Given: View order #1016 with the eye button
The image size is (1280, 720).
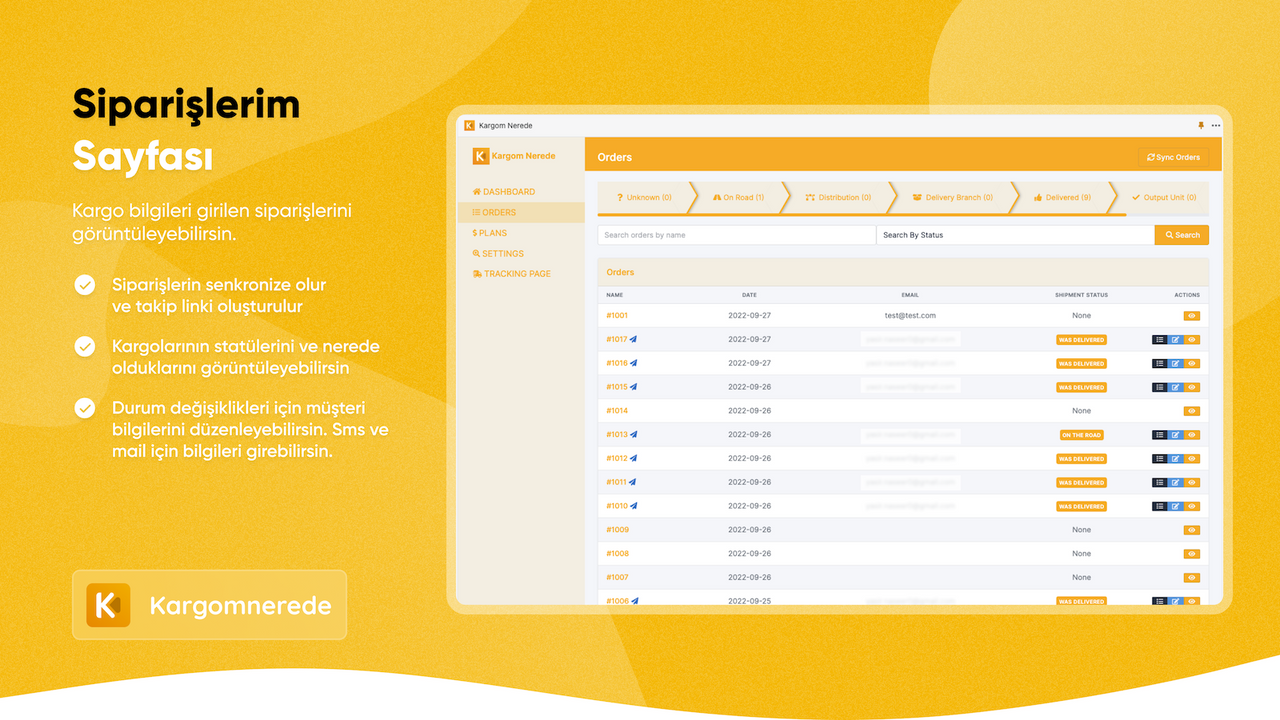Looking at the screenshot, I should tap(1192, 363).
